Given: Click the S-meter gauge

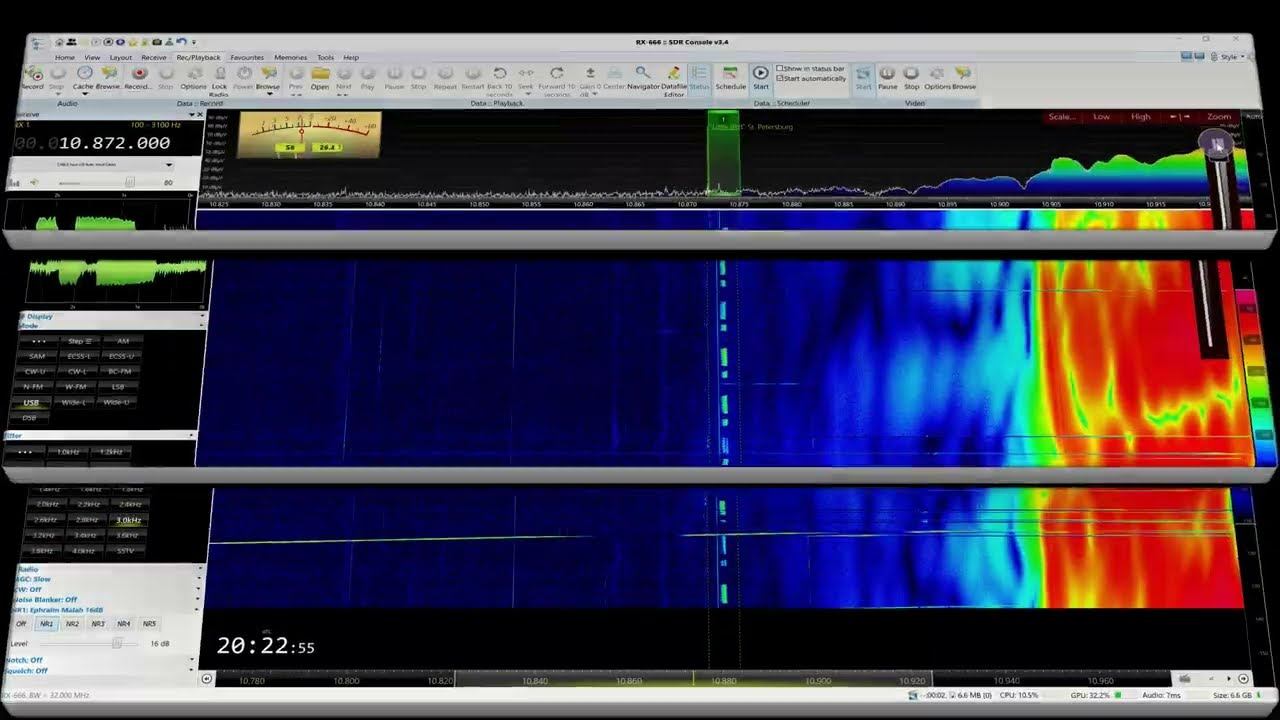Looking at the screenshot, I should [x=309, y=134].
